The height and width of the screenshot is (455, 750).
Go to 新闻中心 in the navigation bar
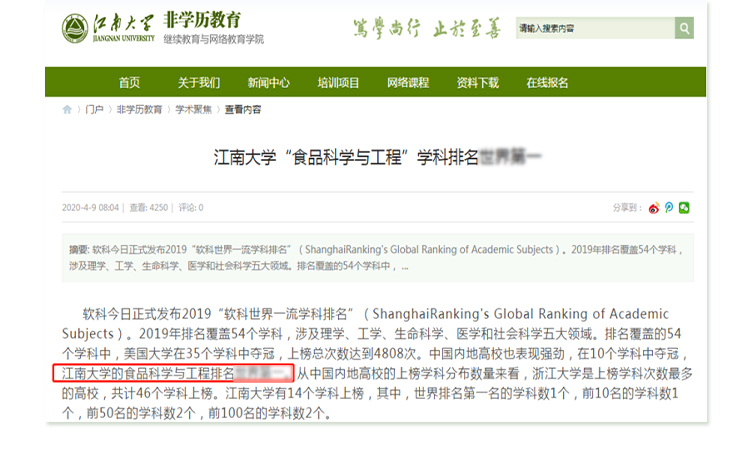[x=269, y=83]
